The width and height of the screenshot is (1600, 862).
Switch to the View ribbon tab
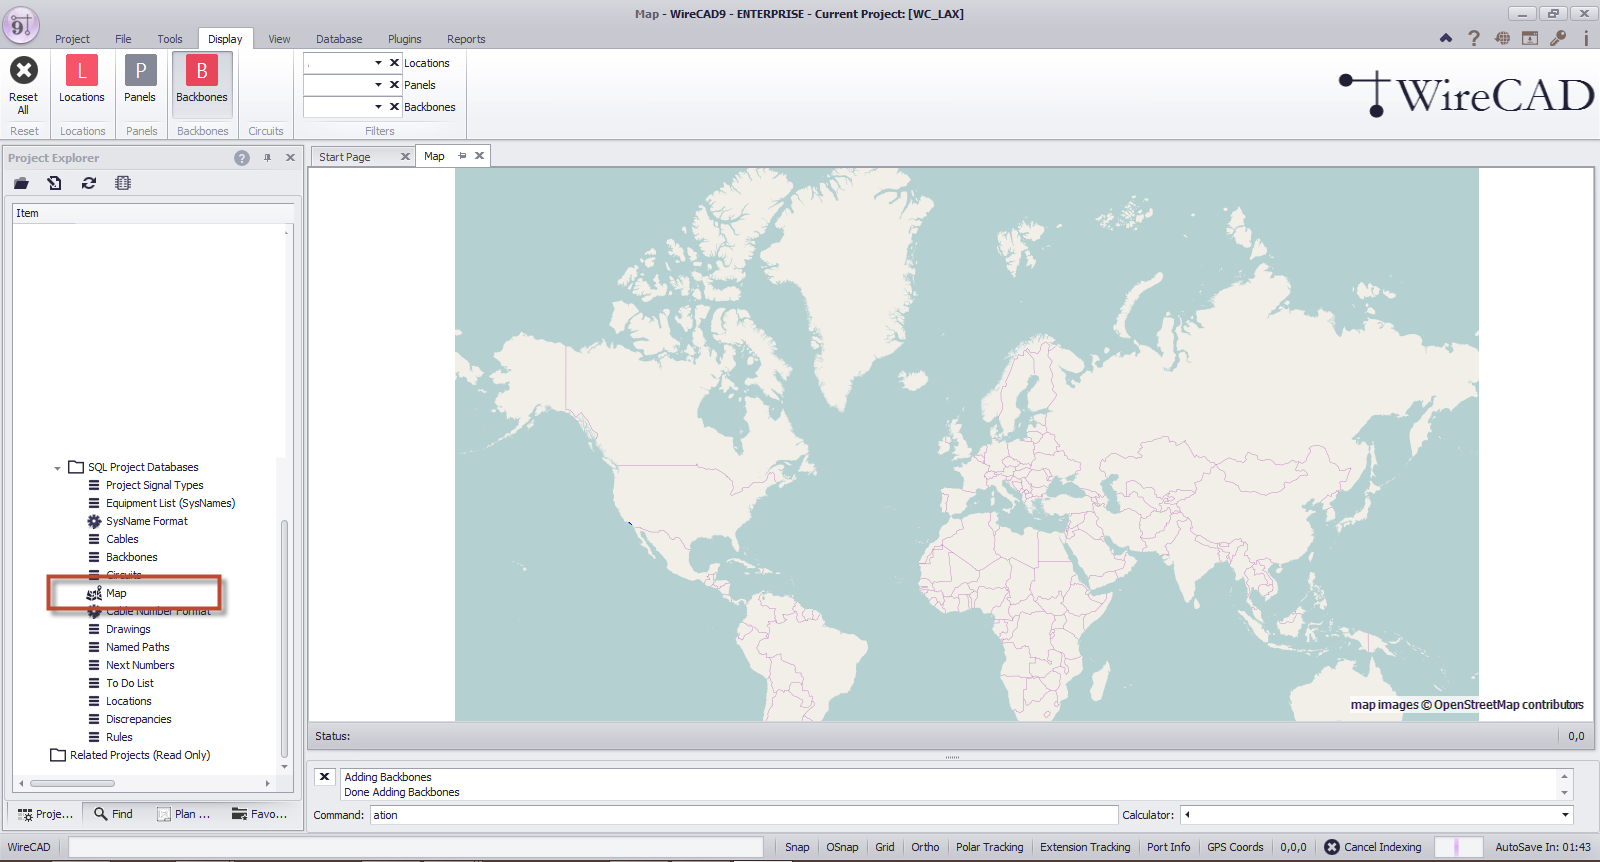click(x=279, y=39)
